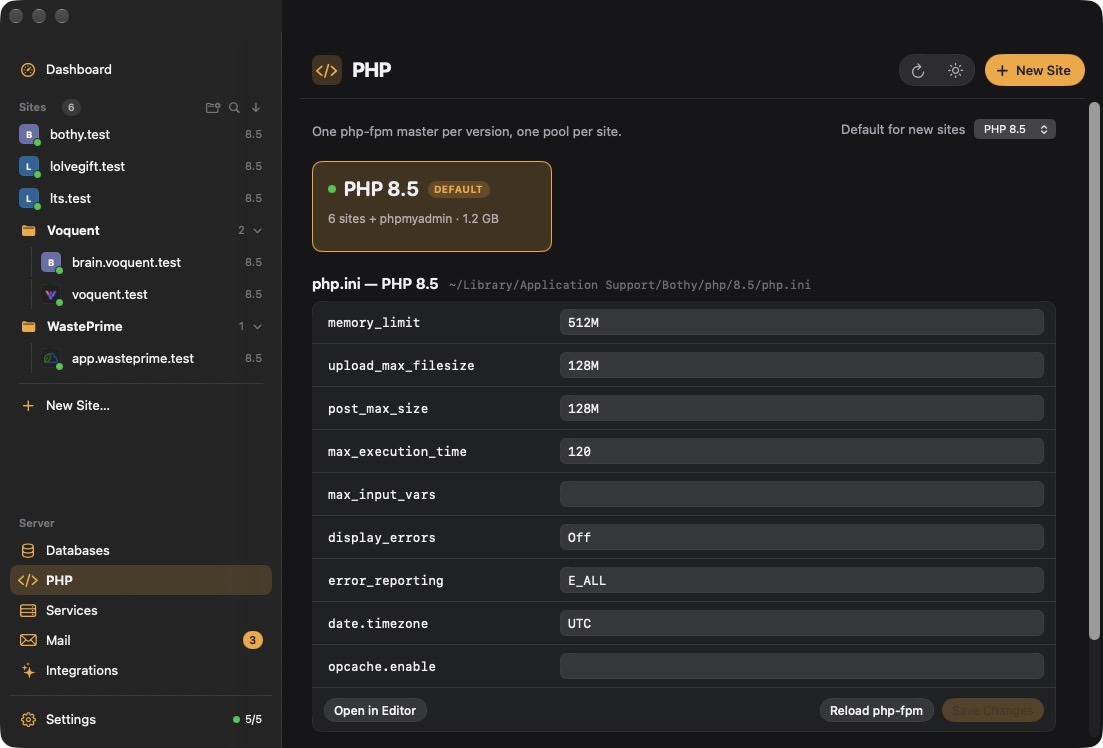Click the orange New Site button

coord(1034,70)
